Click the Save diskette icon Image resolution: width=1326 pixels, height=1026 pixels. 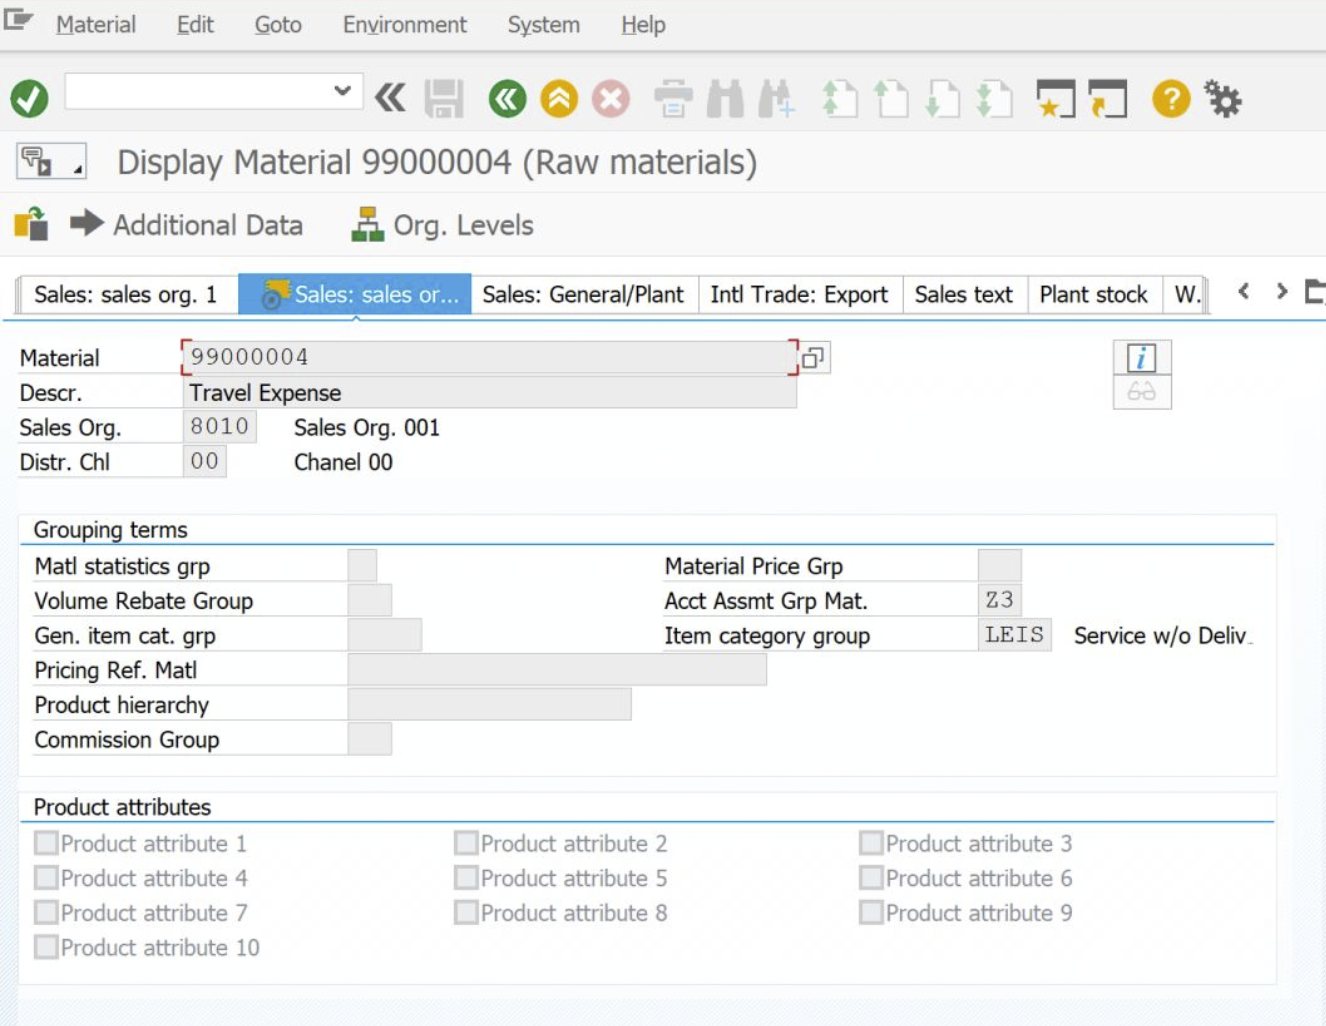[x=443, y=99]
